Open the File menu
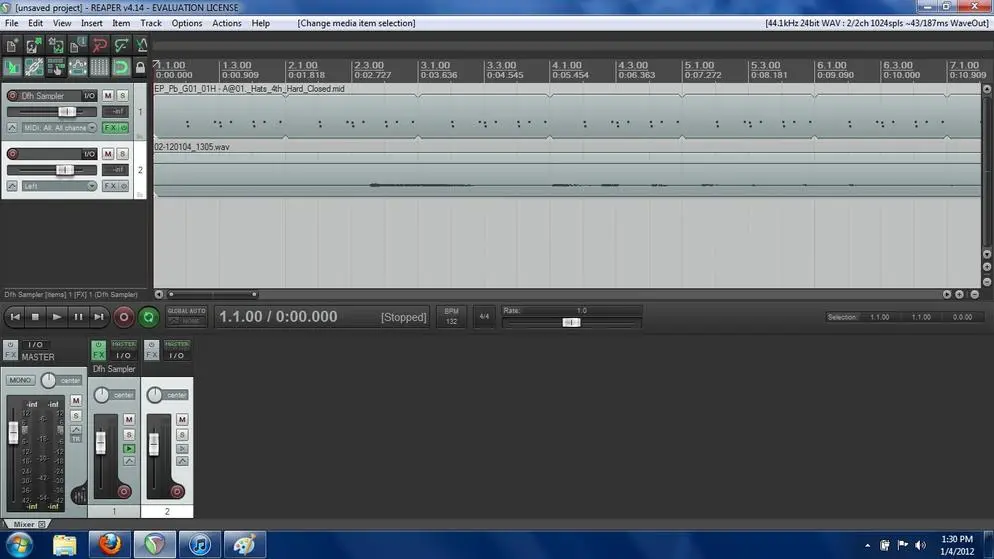Screen dimensions: 994x559 (11, 23)
